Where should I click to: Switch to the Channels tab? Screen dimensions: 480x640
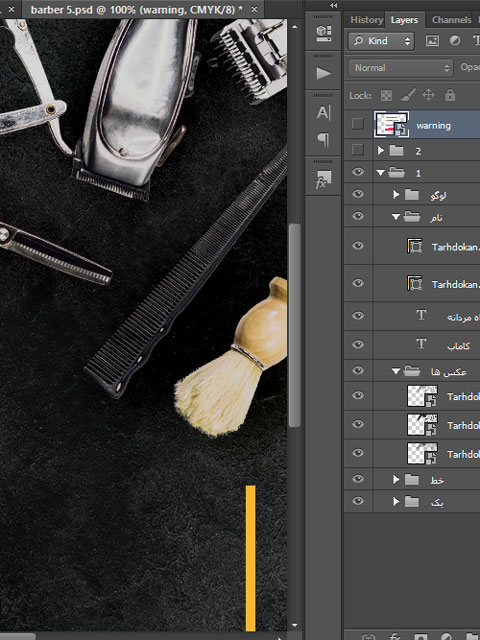pos(451,20)
